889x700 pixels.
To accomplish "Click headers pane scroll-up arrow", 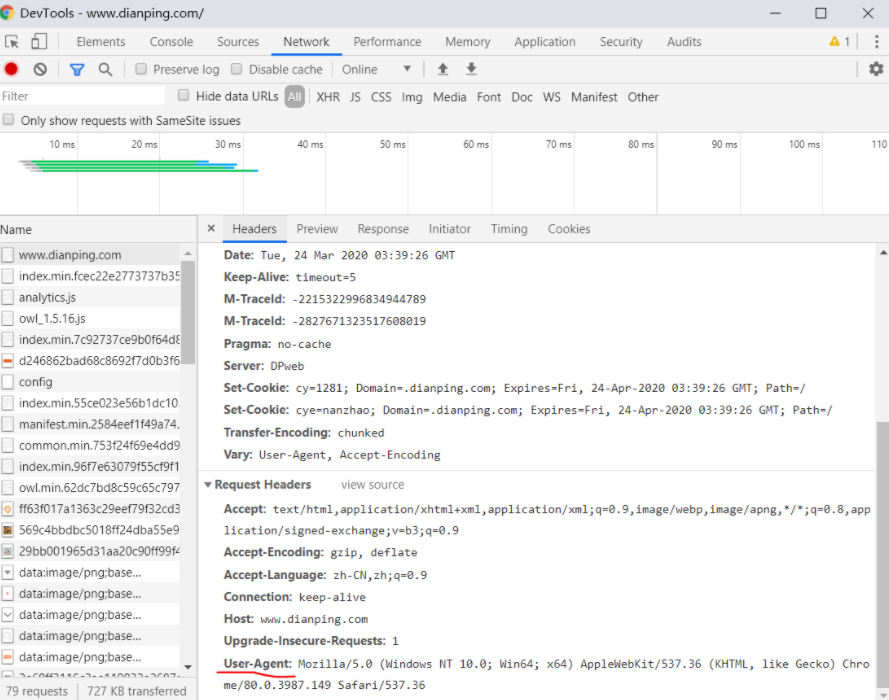I will coord(883,252).
